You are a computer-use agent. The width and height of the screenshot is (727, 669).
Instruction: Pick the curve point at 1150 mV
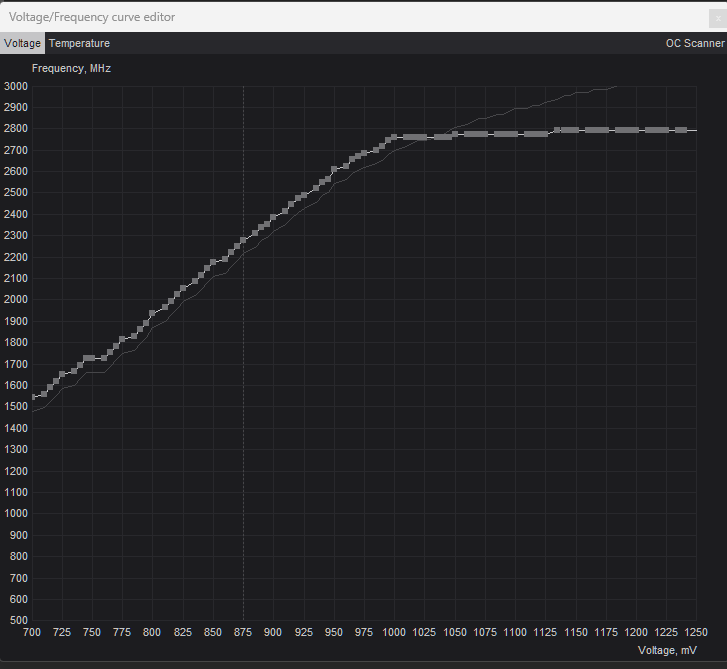click(575, 130)
